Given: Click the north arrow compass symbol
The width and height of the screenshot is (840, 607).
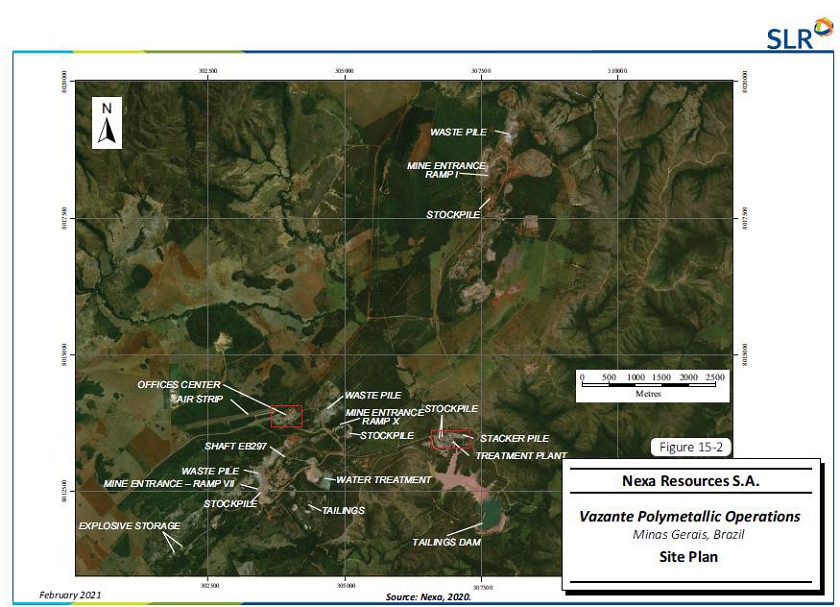Looking at the screenshot, I should [107, 123].
